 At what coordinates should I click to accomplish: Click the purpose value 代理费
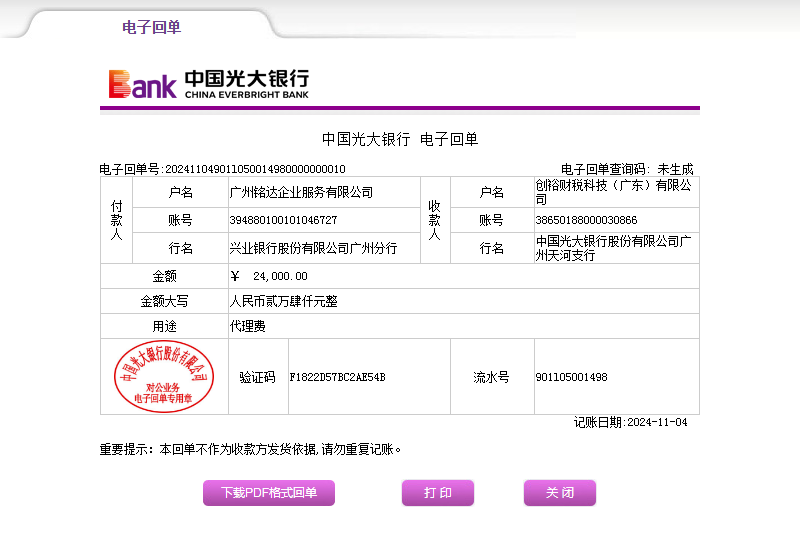tap(247, 326)
